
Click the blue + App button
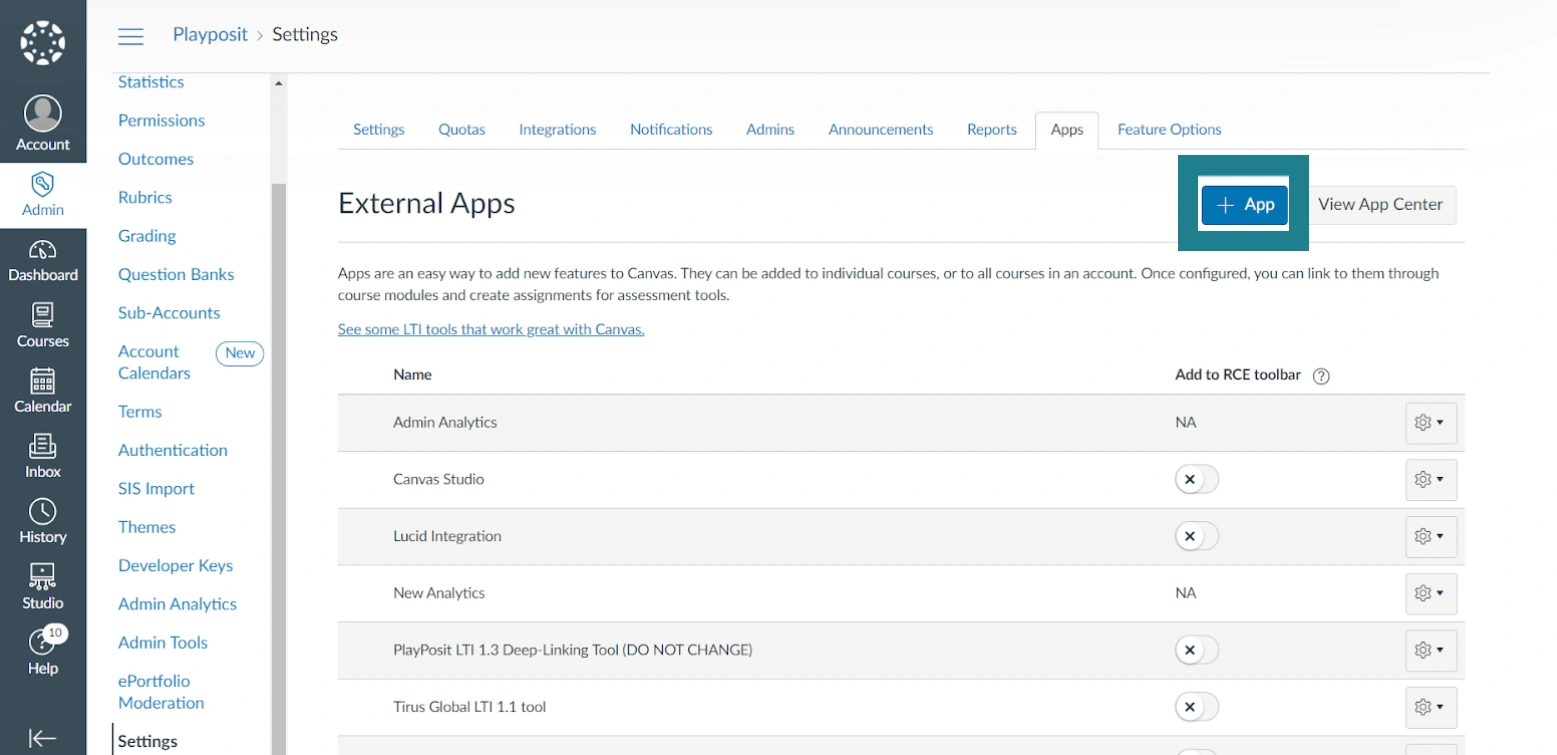(x=1244, y=205)
